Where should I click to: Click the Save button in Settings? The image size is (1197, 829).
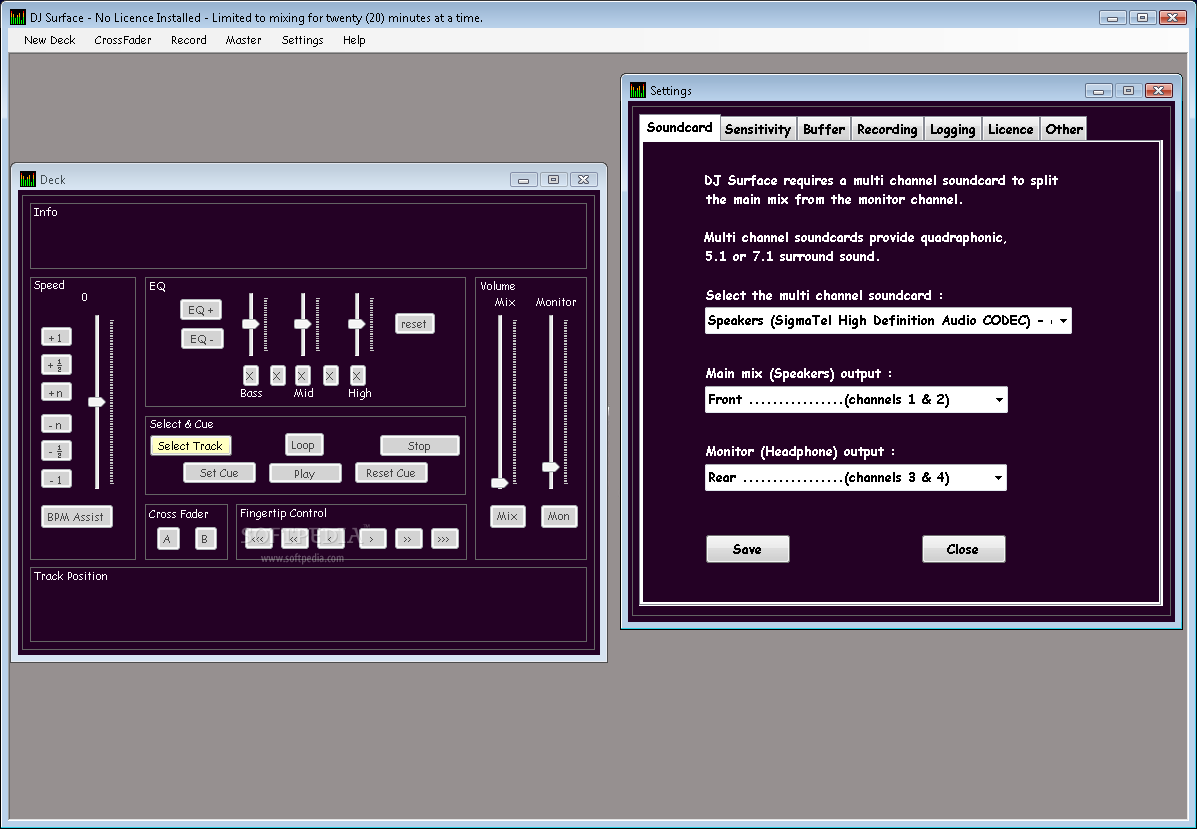[x=747, y=550]
